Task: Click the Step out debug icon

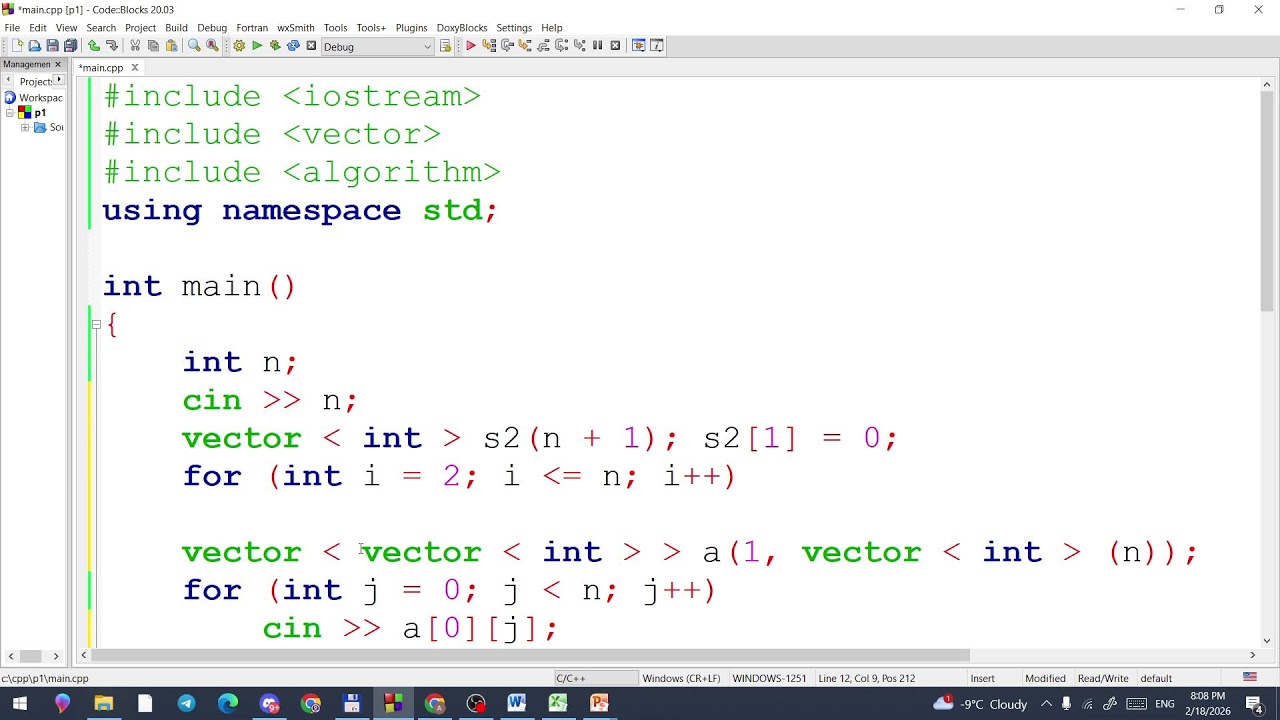Action: [x=543, y=46]
